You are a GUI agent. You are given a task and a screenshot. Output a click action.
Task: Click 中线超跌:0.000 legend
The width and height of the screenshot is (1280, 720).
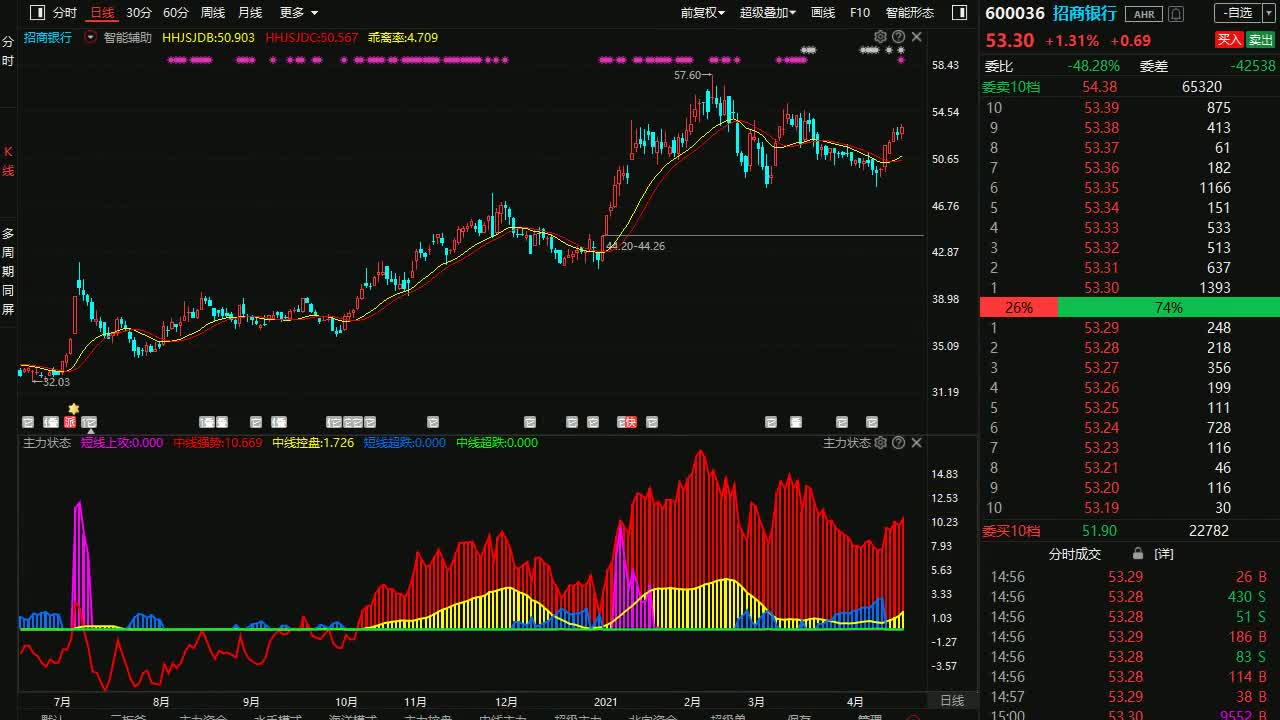tap(497, 442)
